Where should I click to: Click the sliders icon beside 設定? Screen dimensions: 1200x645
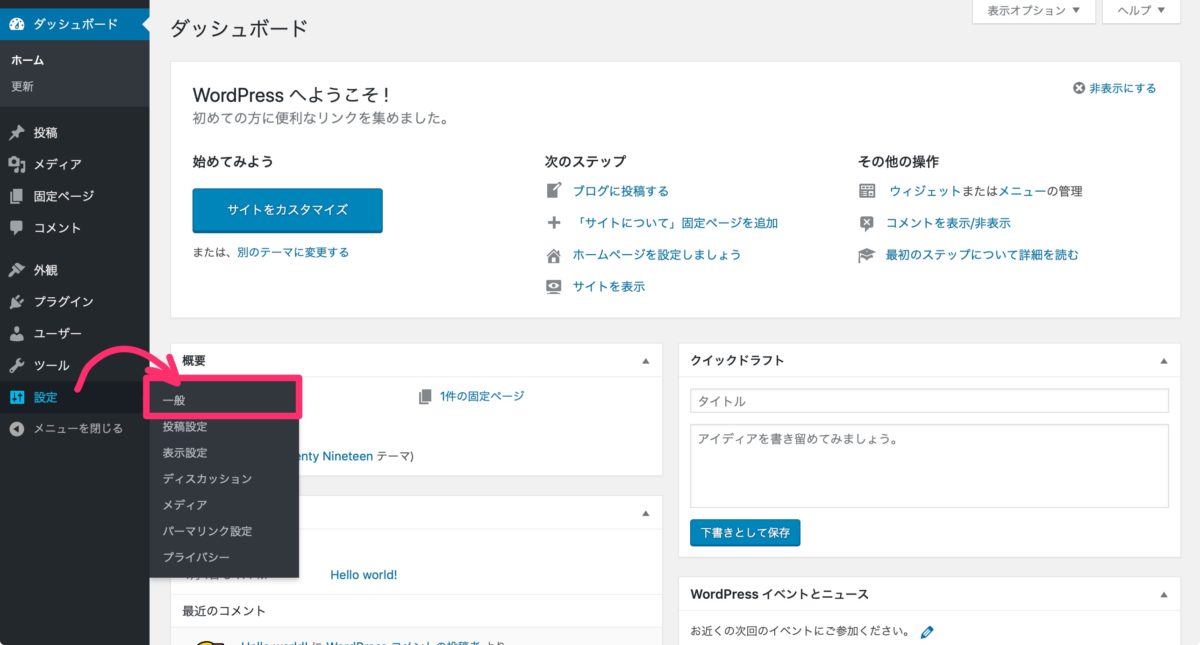tap(17, 397)
